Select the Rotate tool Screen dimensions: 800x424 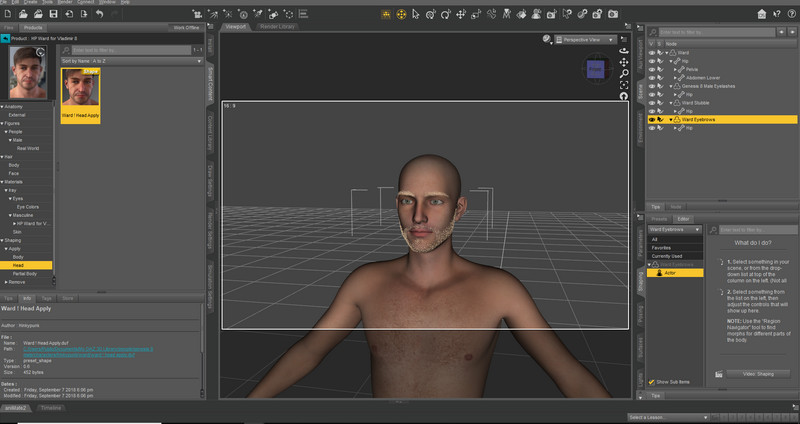point(445,14)
